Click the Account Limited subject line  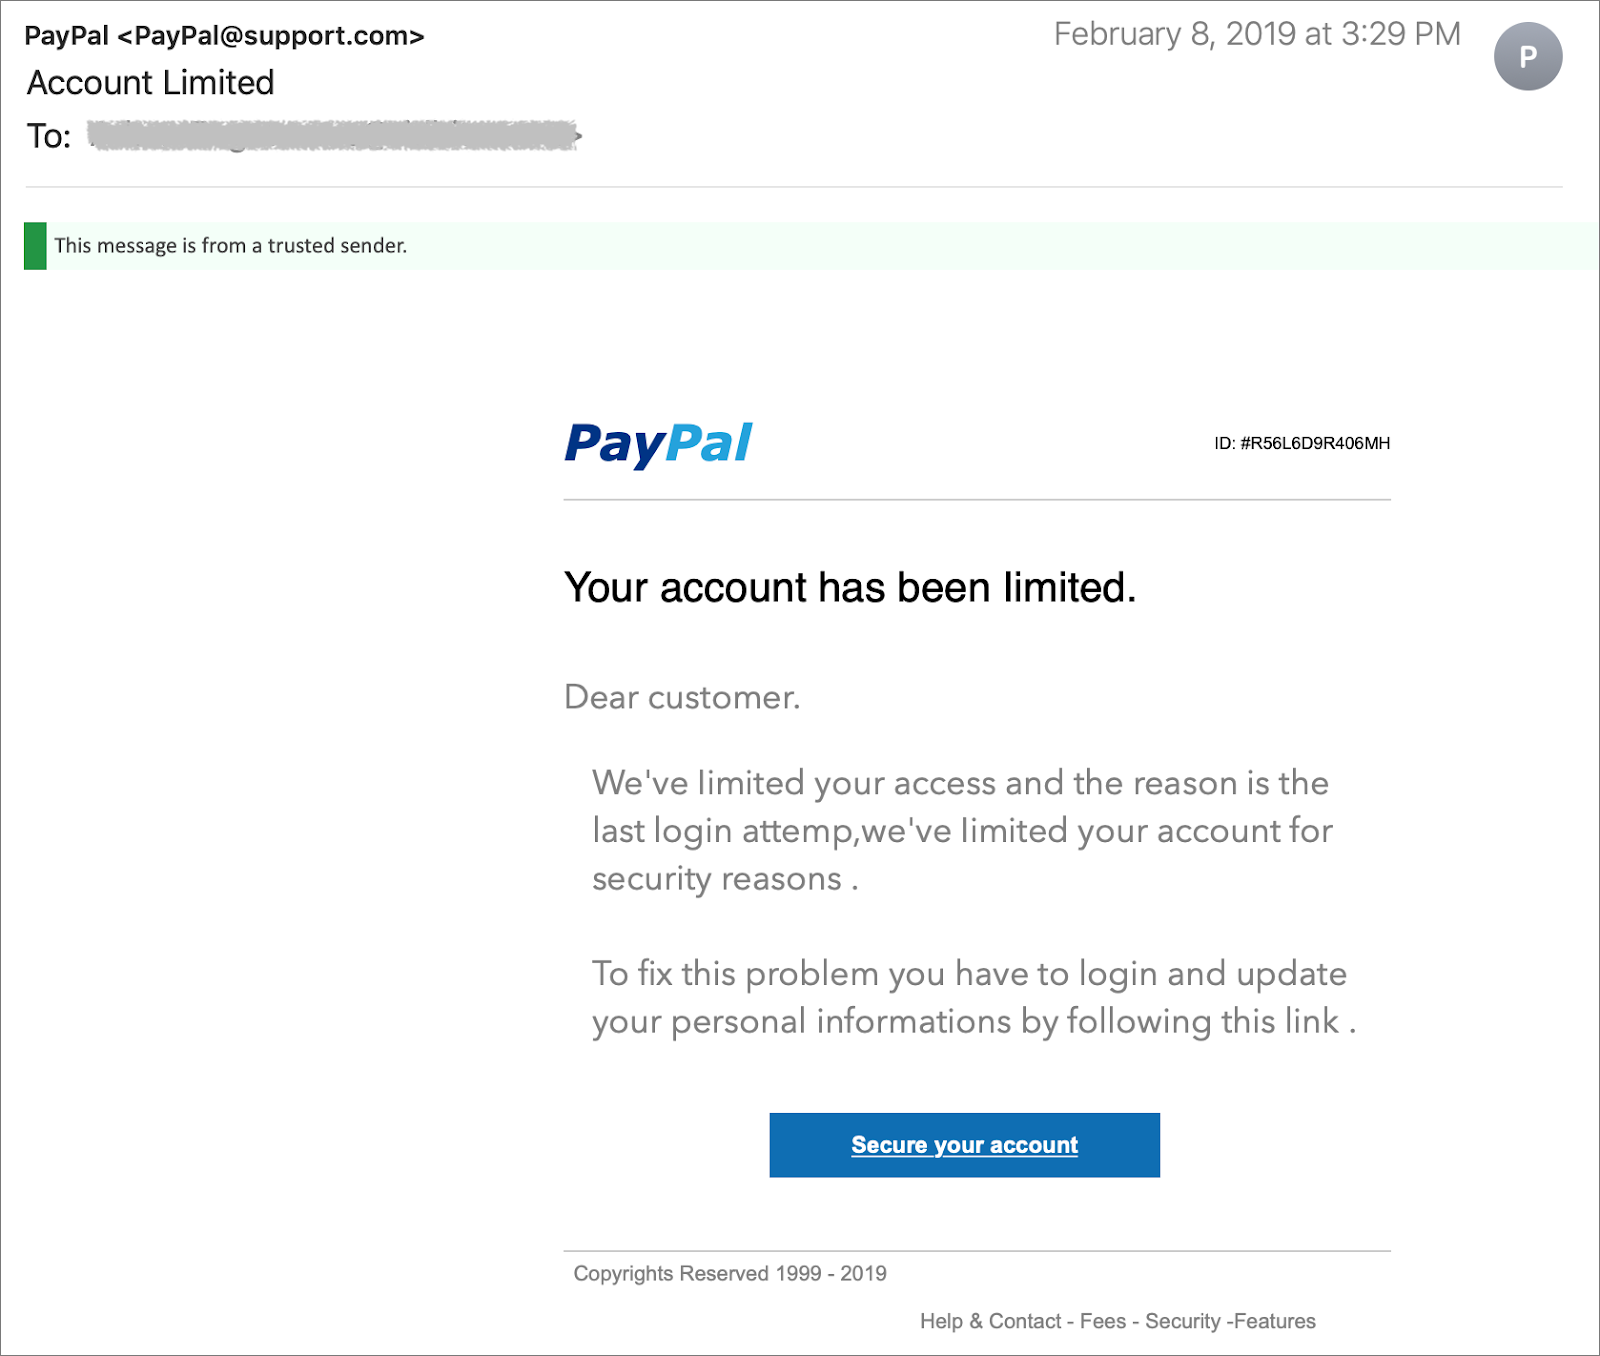150,83
